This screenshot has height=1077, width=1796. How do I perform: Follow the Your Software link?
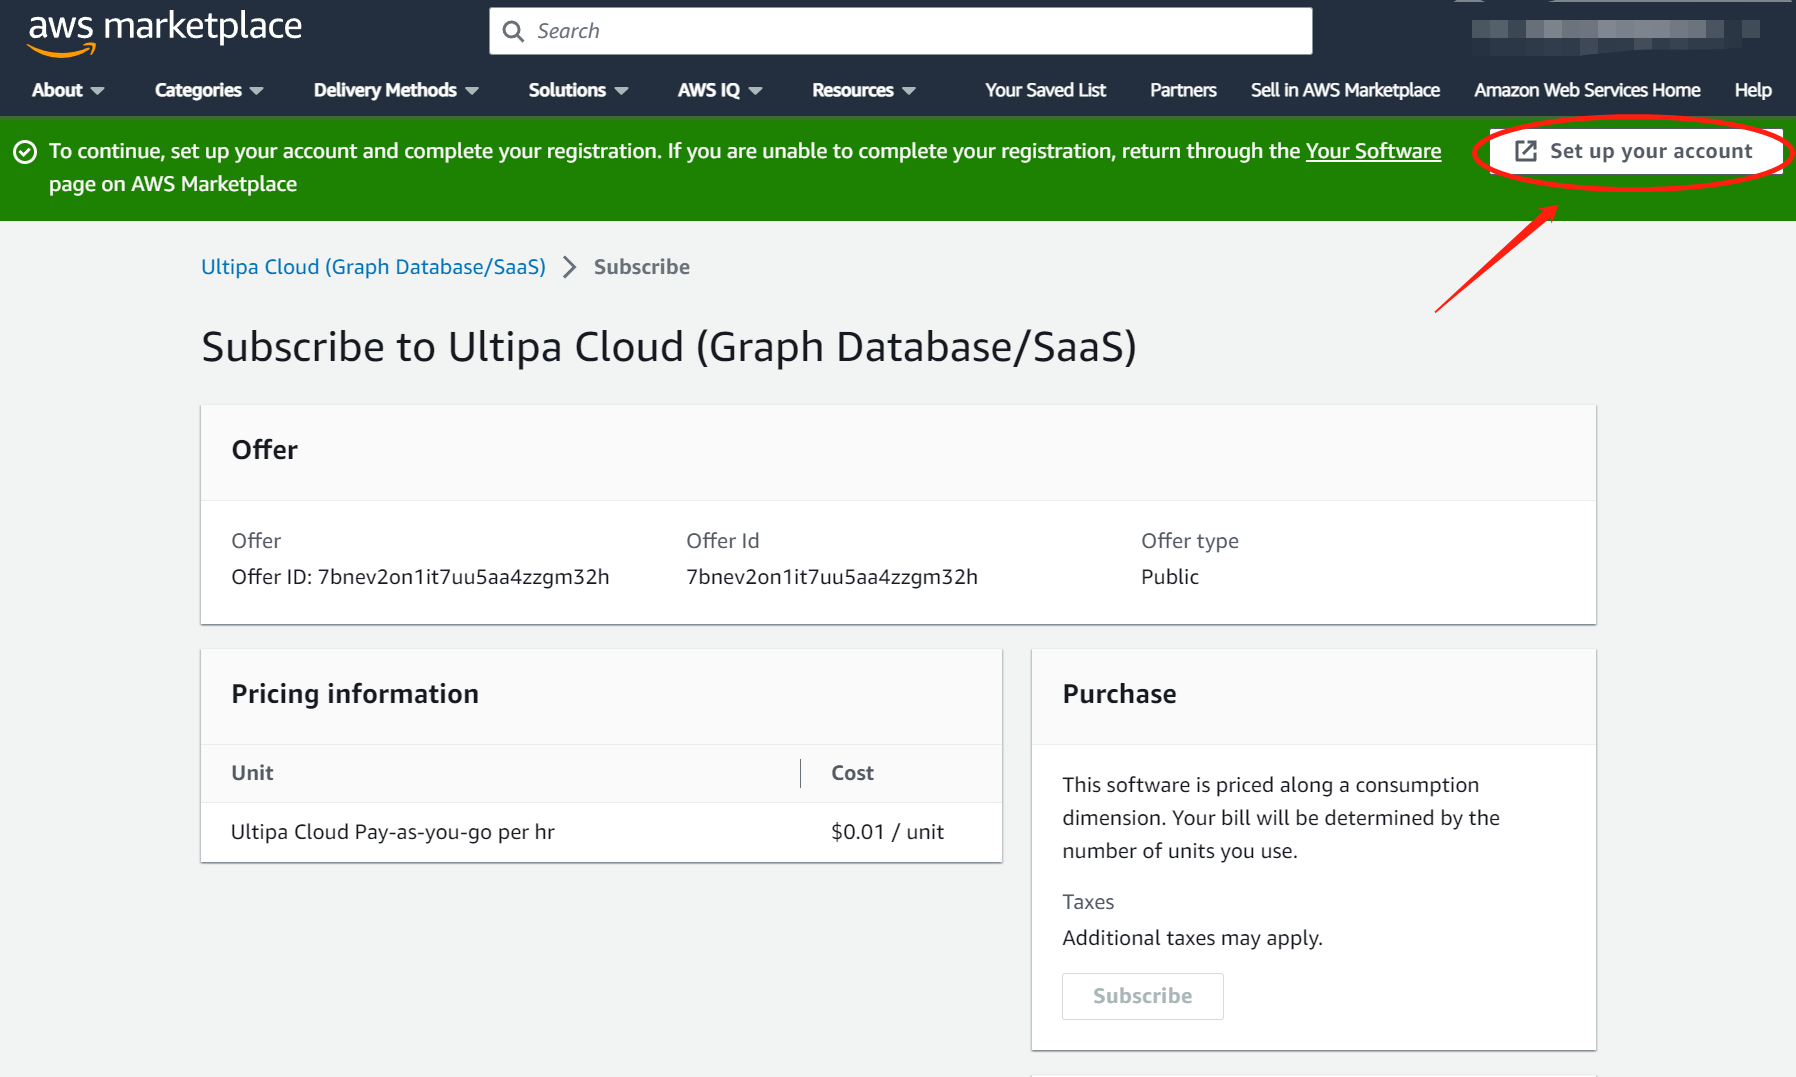coord(1373,151)
